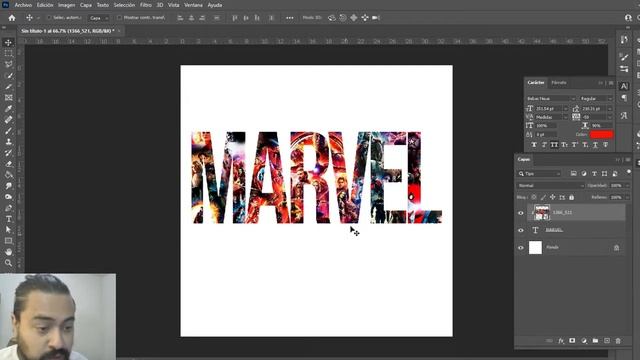This screenshot has height=360, width=640.
Task: Hide the Fondo background layer
Action: tap(520, 247)
